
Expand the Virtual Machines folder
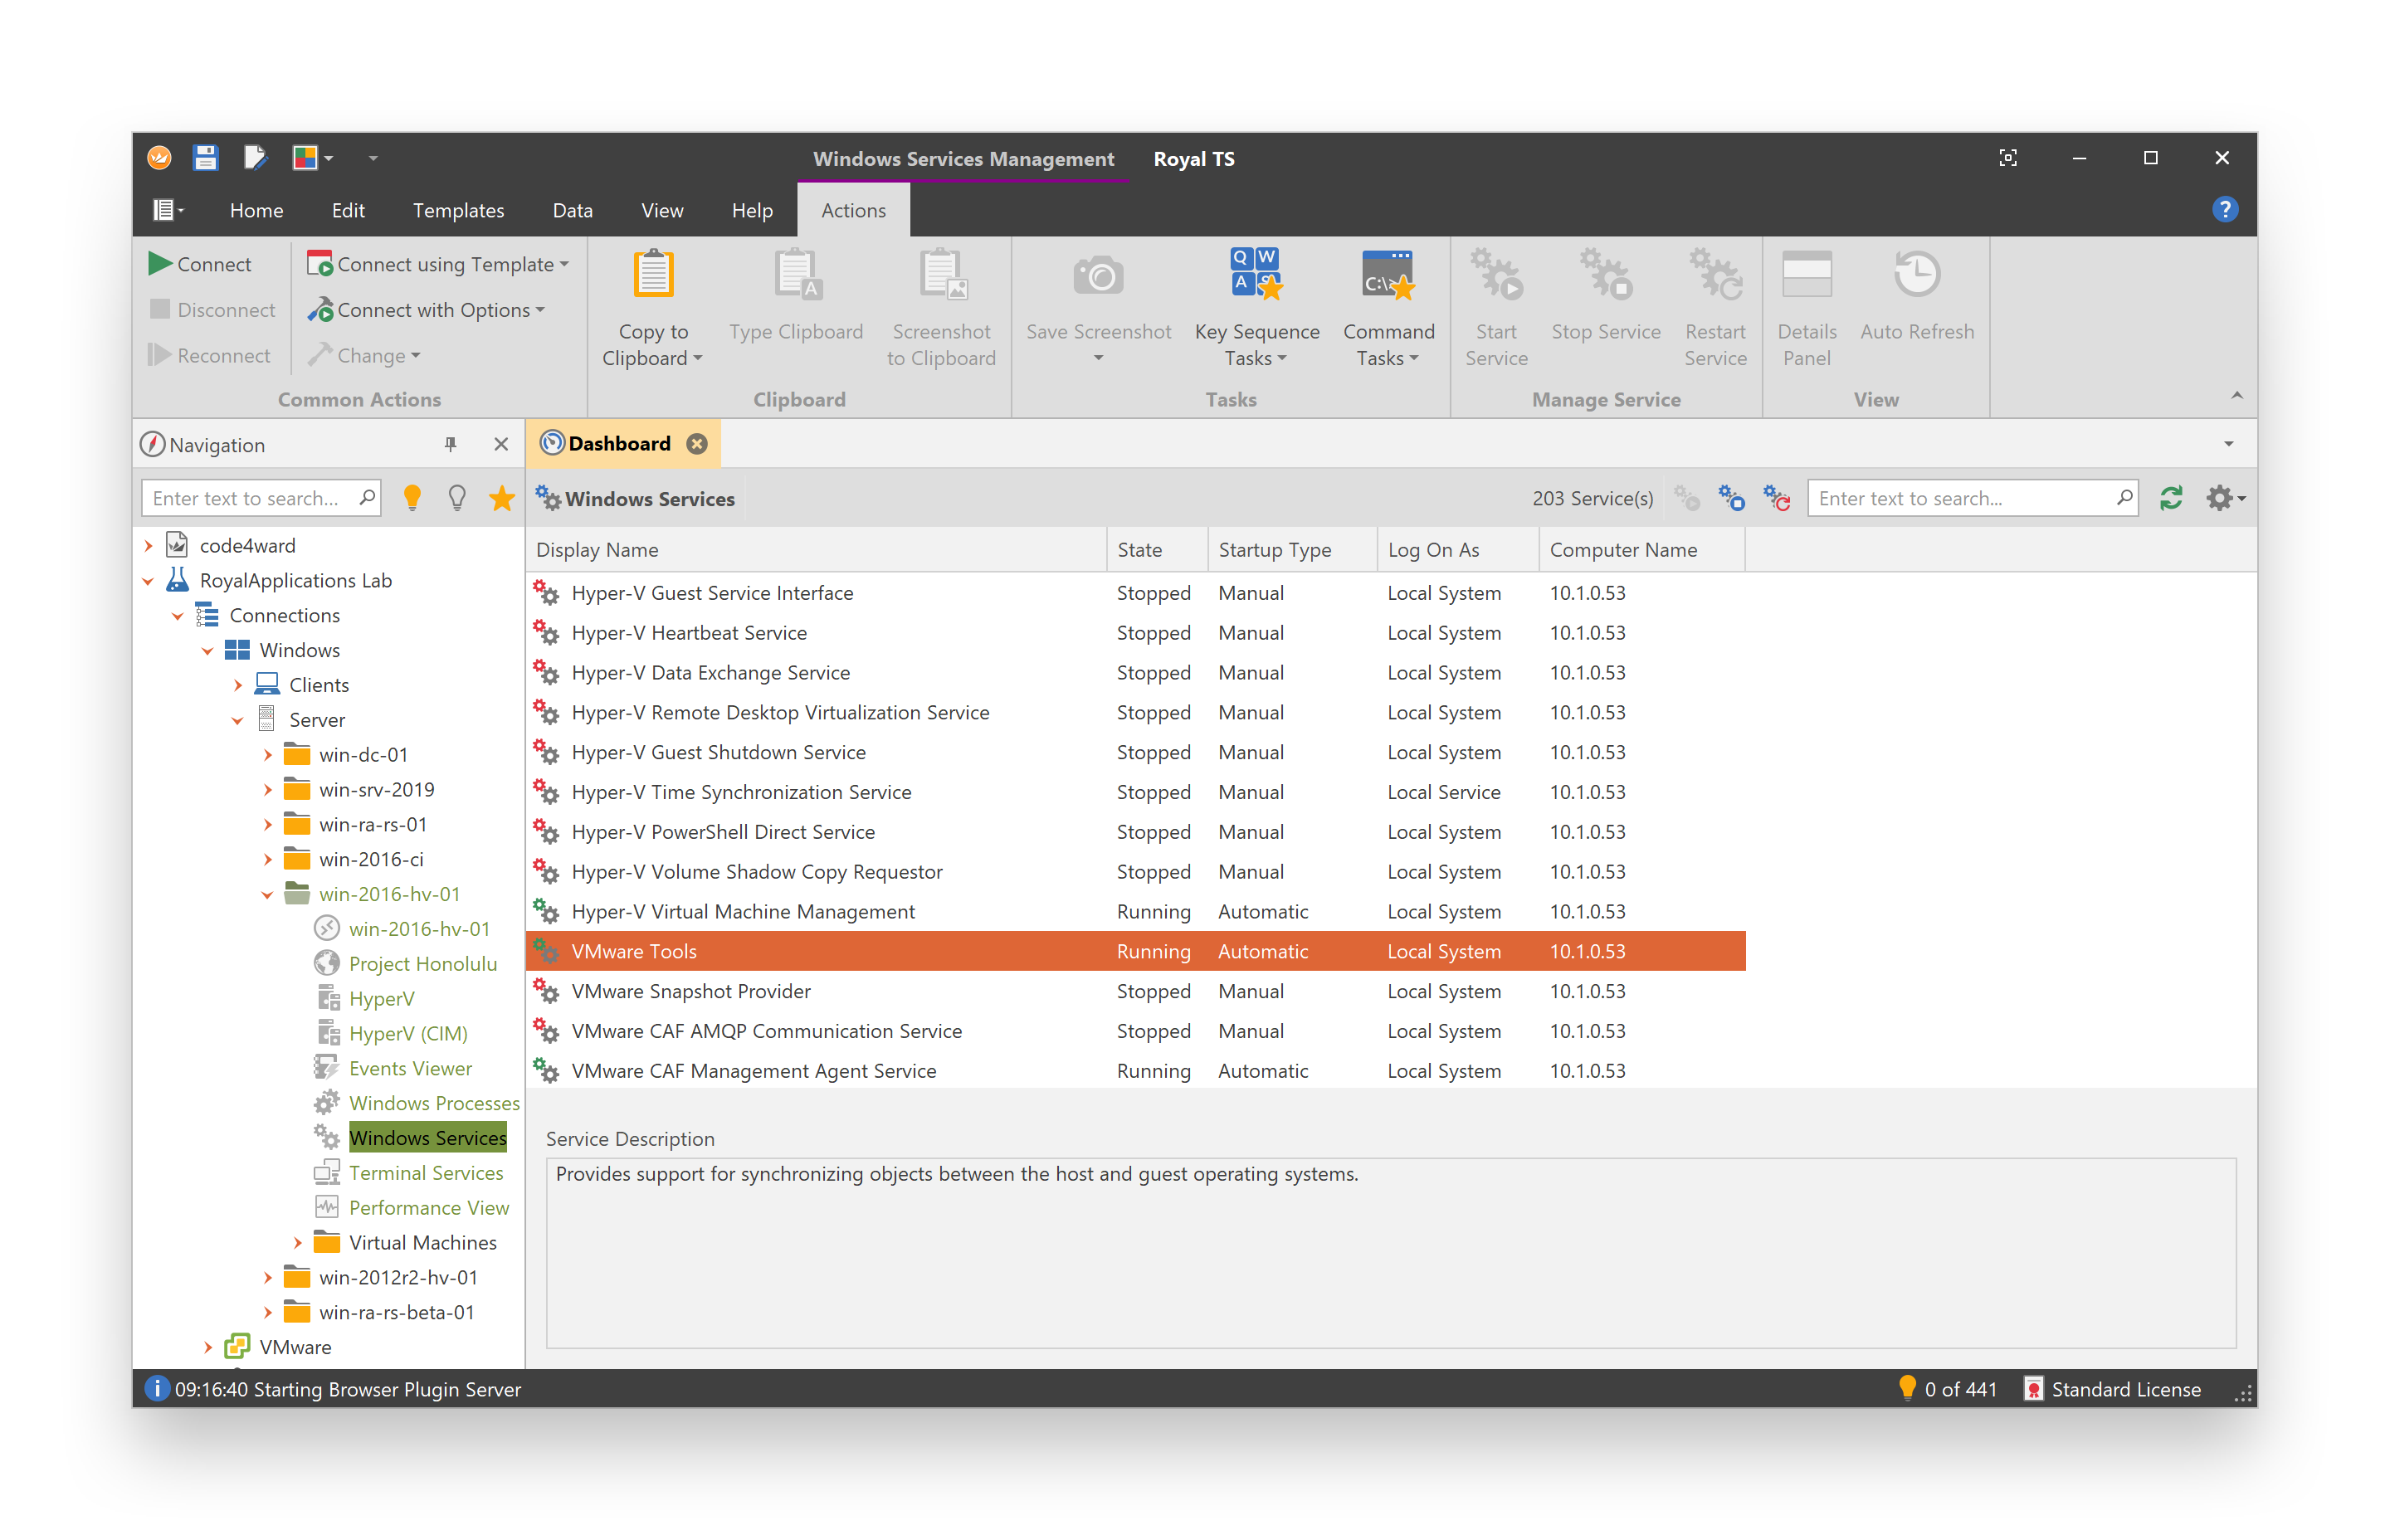pyautogui.click(x=298, y=1243)
